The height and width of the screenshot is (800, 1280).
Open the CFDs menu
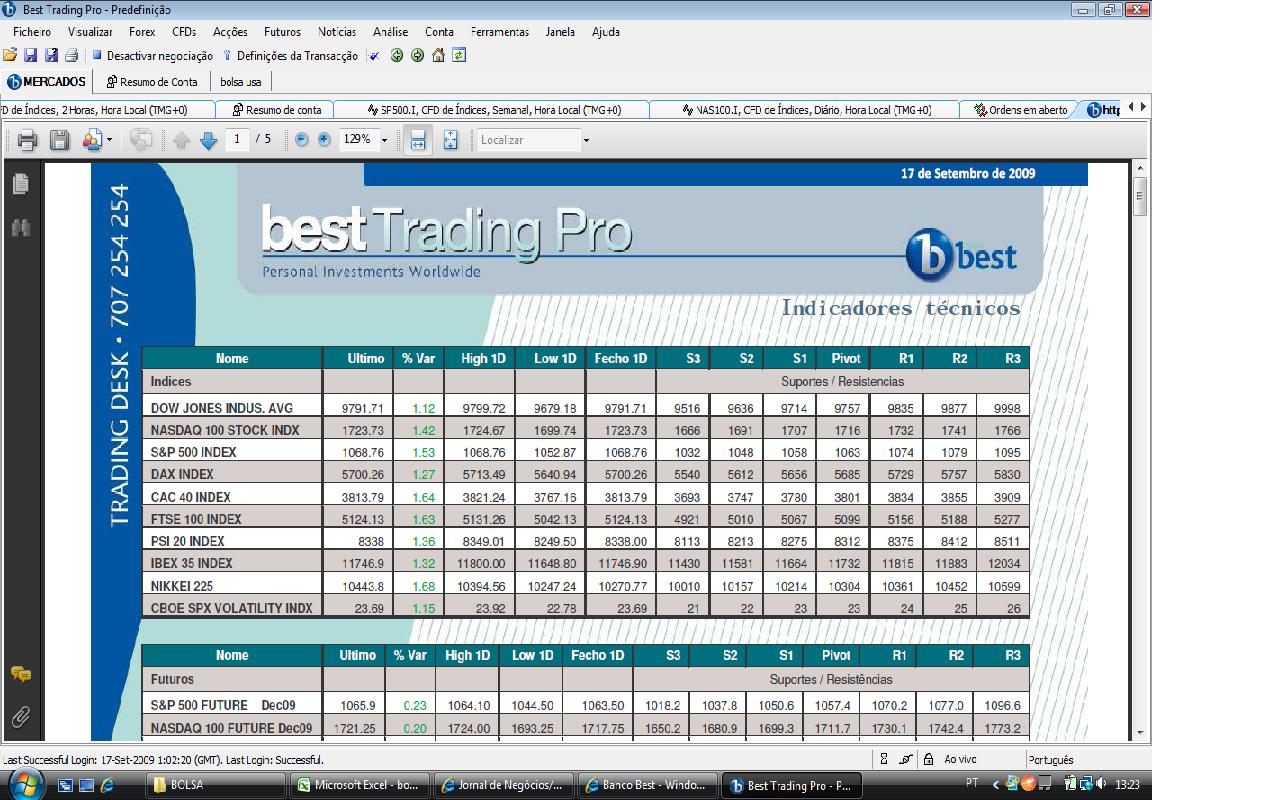184,32
